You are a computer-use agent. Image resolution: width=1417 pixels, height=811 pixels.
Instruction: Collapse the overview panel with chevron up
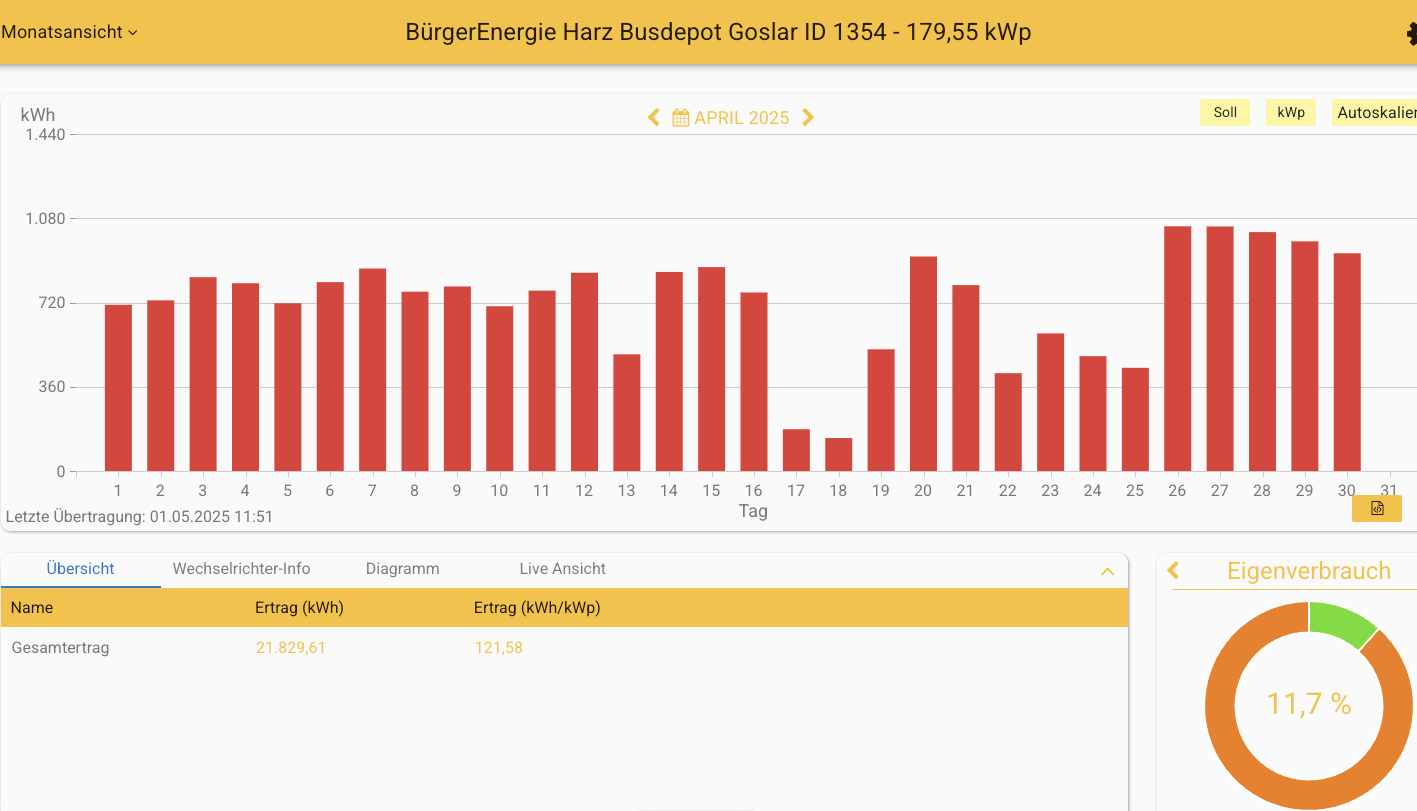1107,572
